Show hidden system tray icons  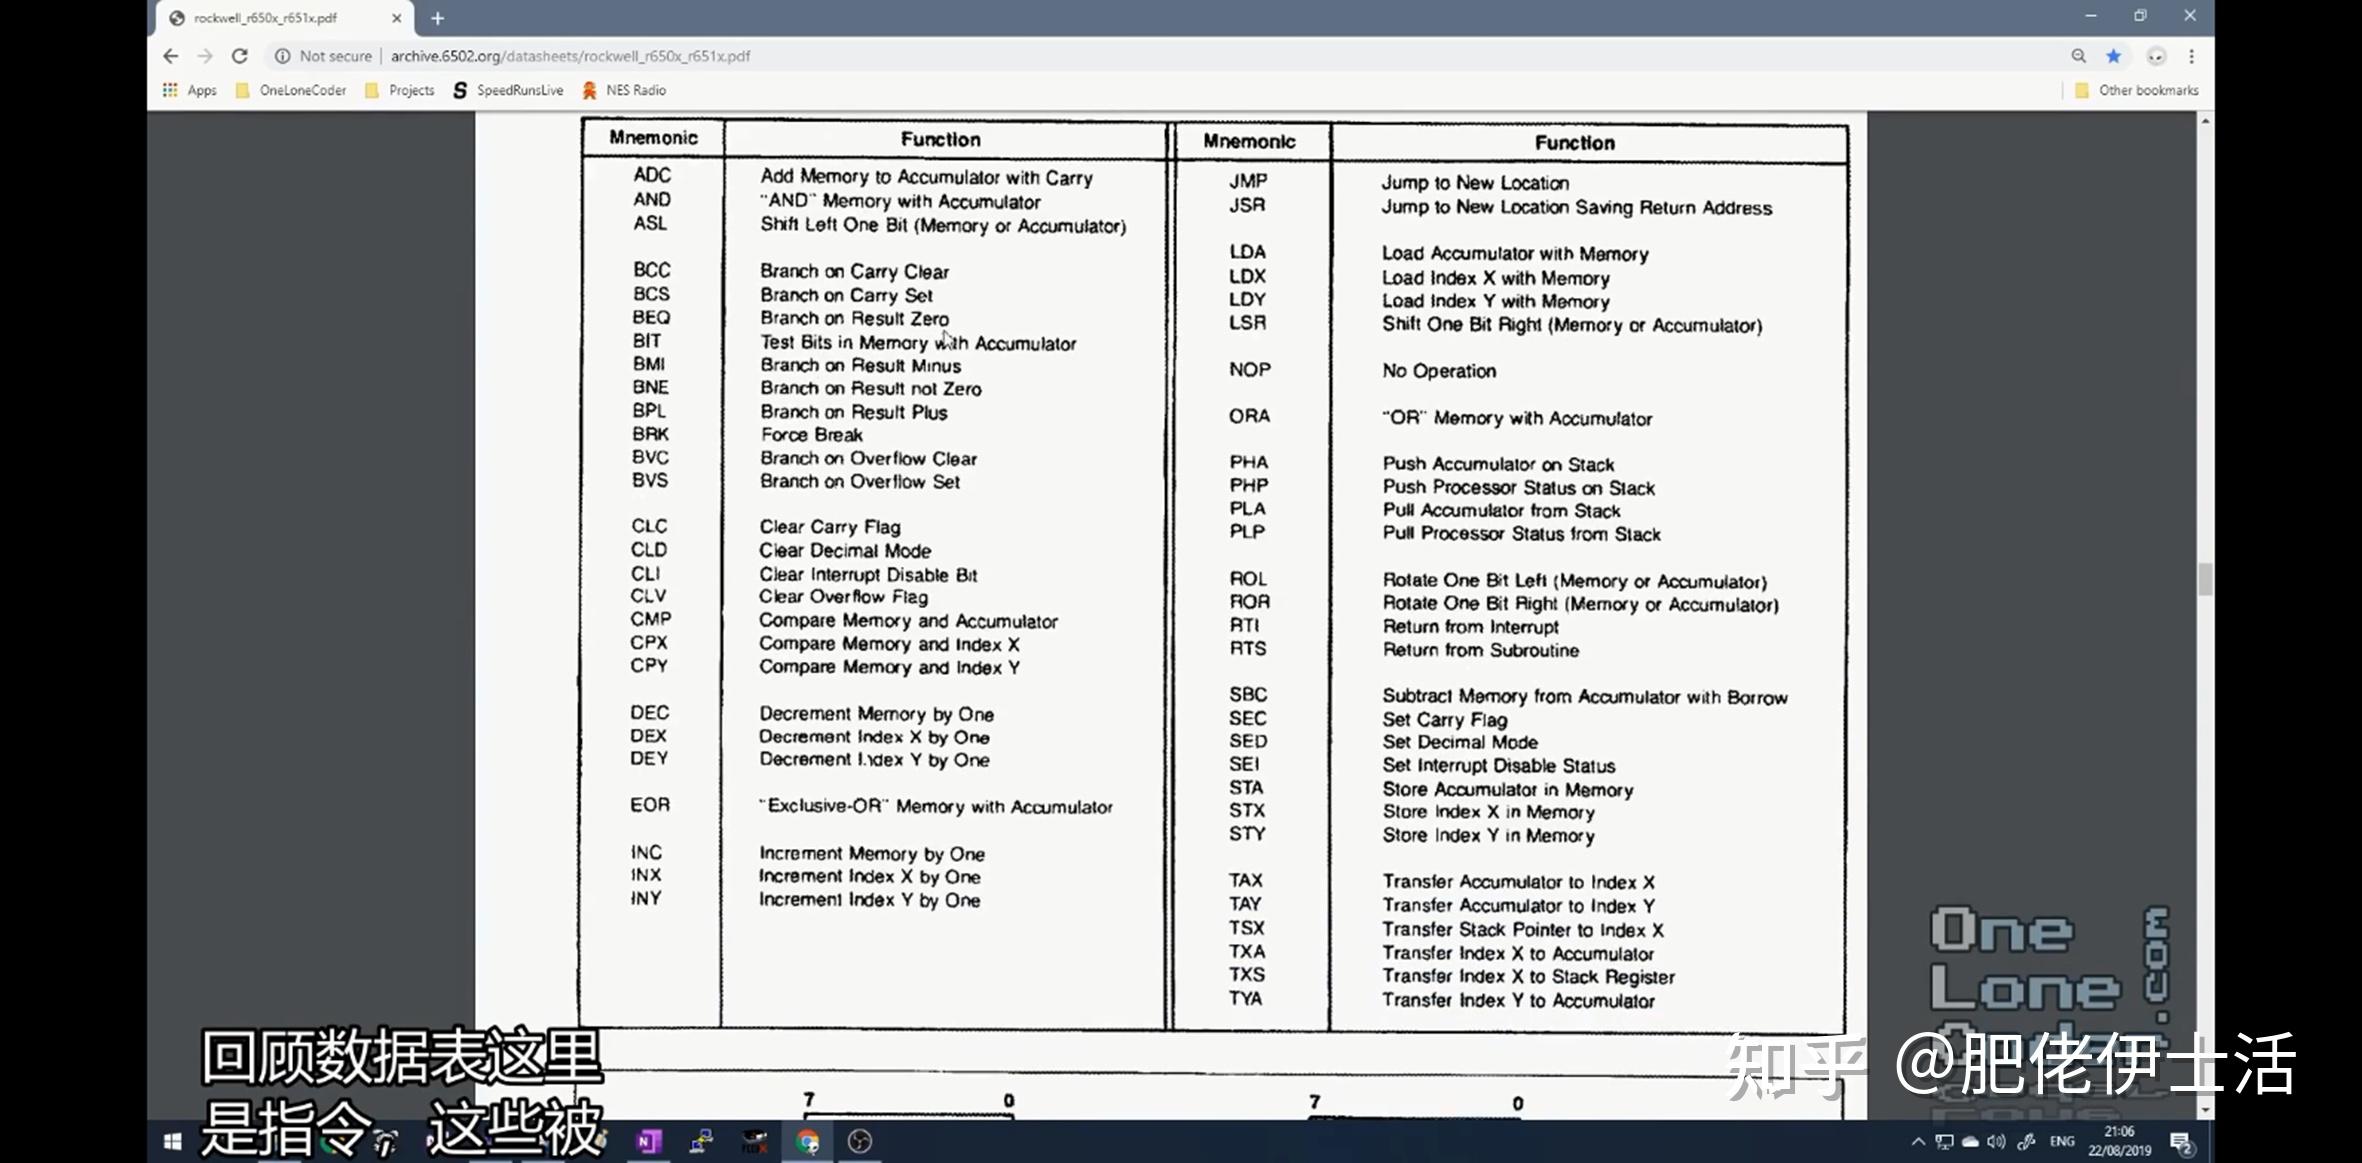1917,1141
